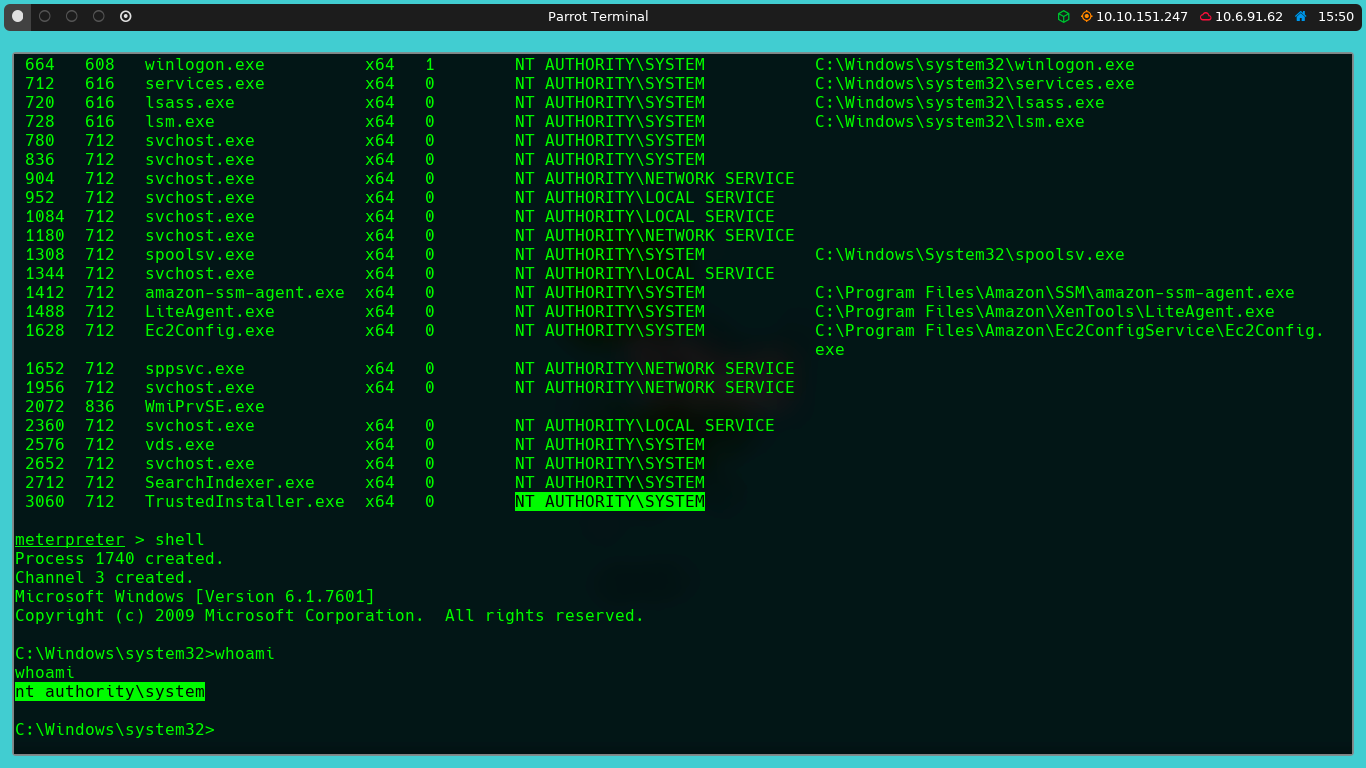Click the orange target icon
Screen dimensions: 1366x768
tap(1086, 16)
